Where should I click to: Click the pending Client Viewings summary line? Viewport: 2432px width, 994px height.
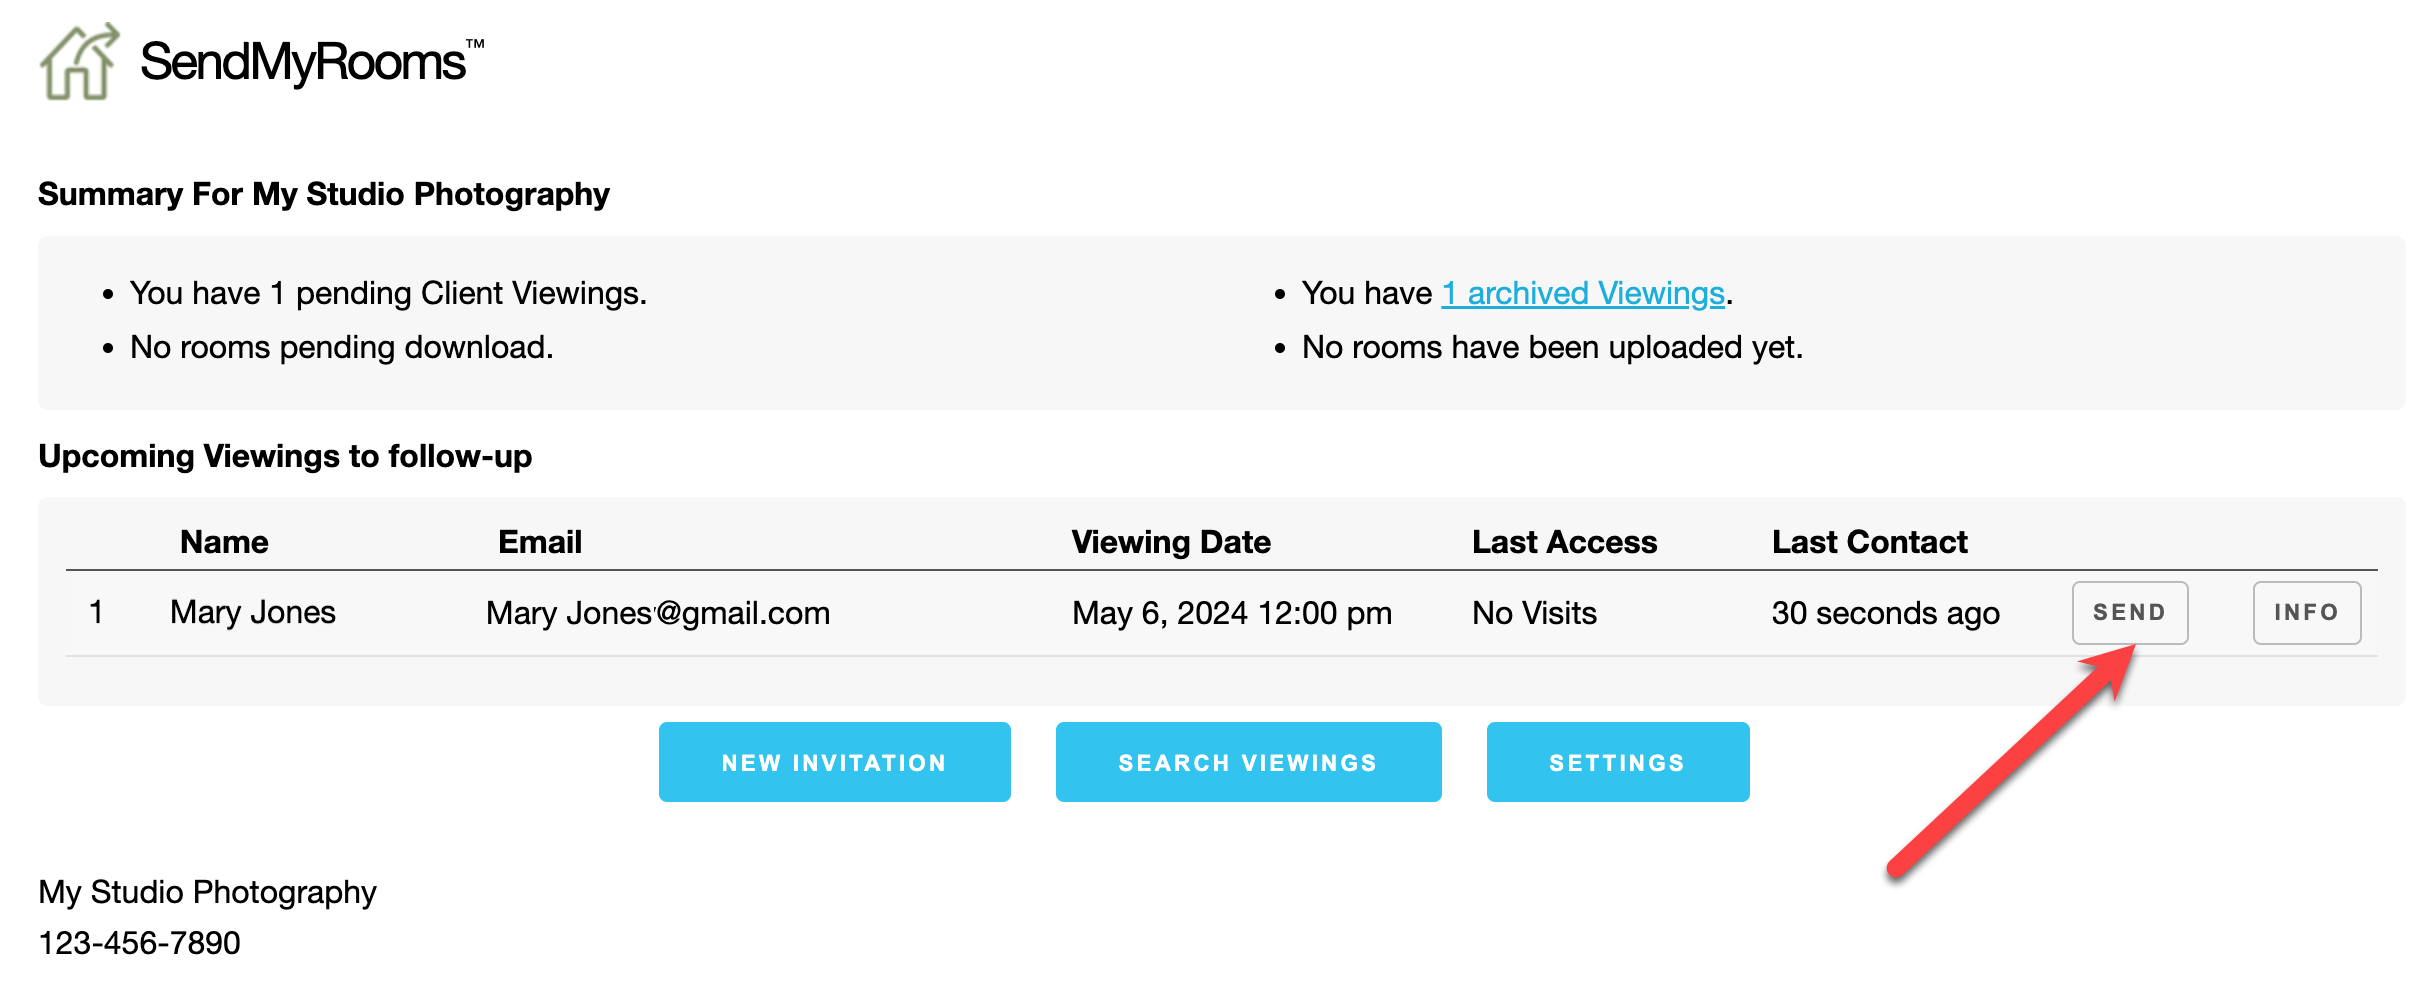point(388,293)
